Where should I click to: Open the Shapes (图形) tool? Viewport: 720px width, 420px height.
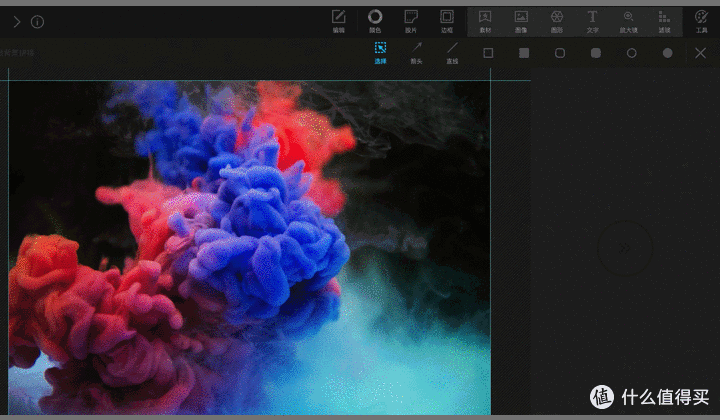coord(557,22)
